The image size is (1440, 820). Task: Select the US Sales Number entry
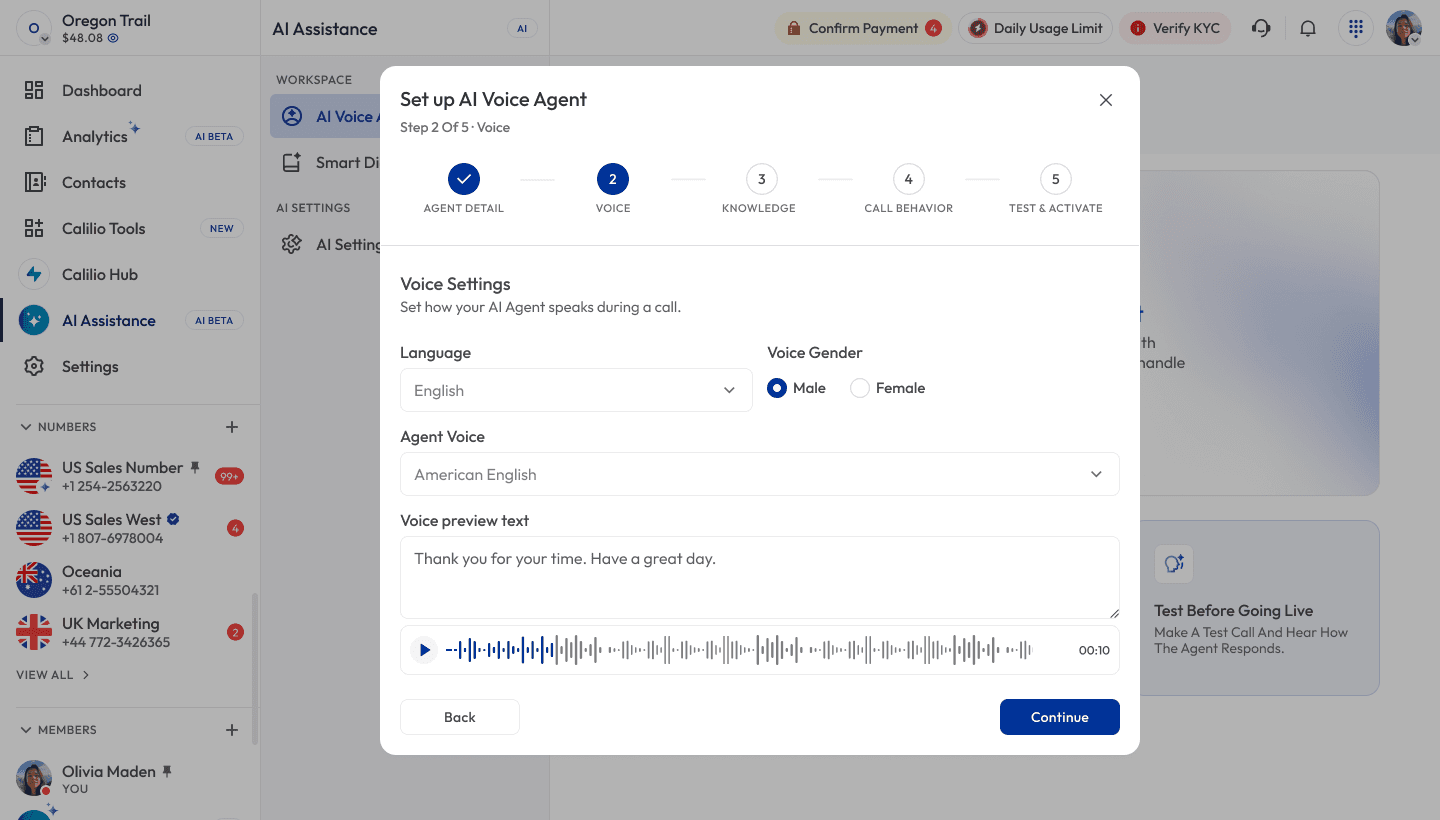click(x=130, y=476)
